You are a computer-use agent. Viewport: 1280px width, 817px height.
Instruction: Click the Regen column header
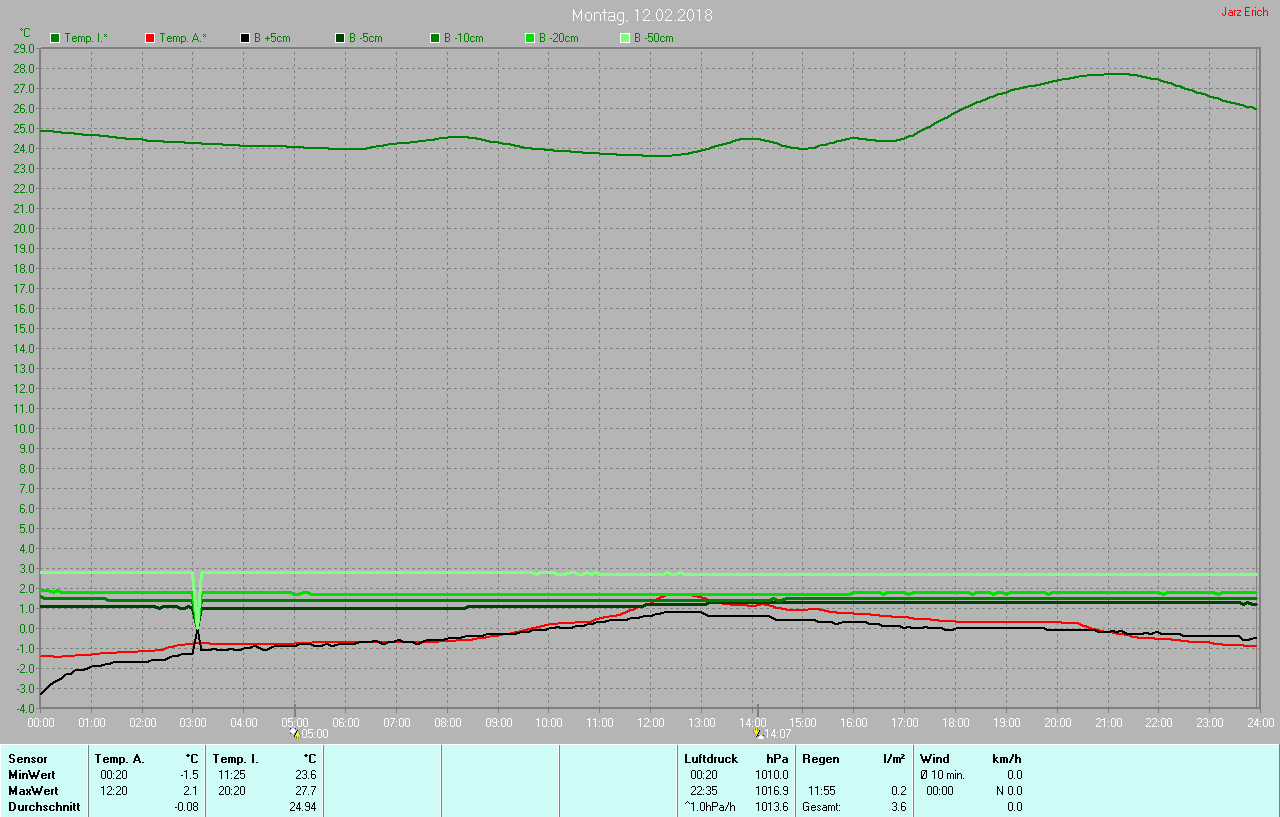821,759
